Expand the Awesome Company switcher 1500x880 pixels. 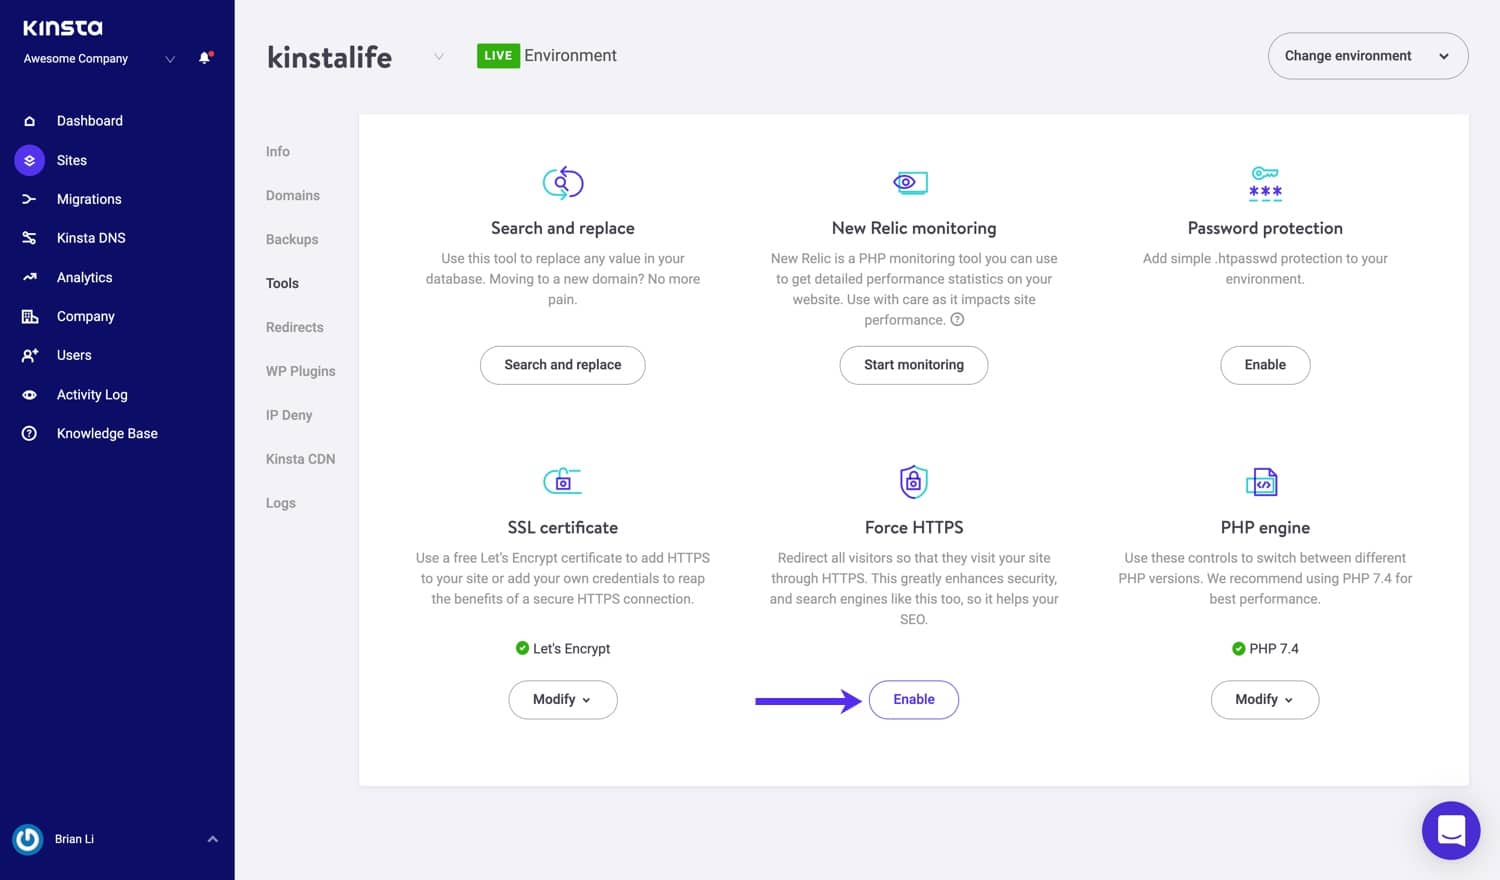pos(170,59)
